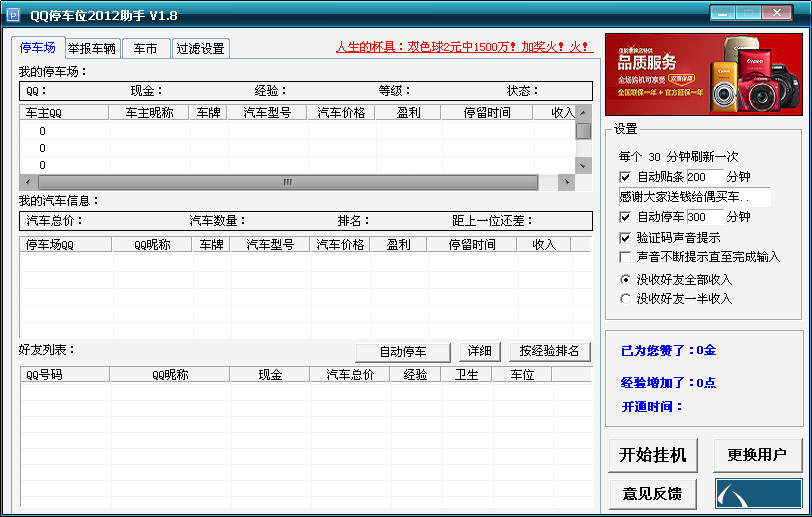
Task: Click the down arrow of the parking table's vertical scrollbar
Action: pos(584,166)
